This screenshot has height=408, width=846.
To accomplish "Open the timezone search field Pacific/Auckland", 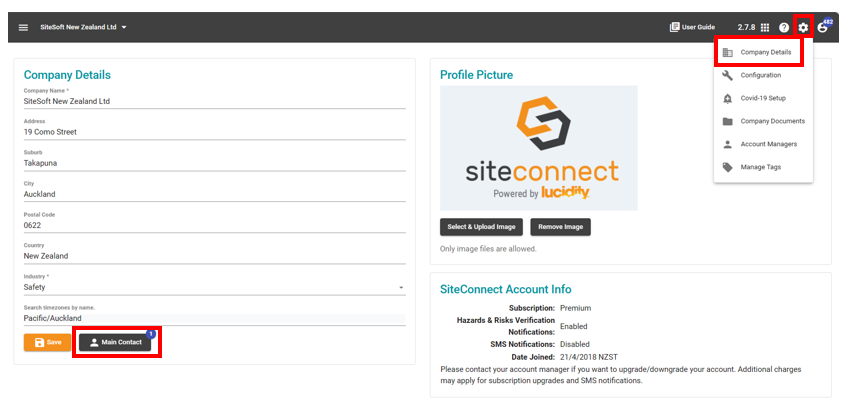I will [x=215, y=318].
